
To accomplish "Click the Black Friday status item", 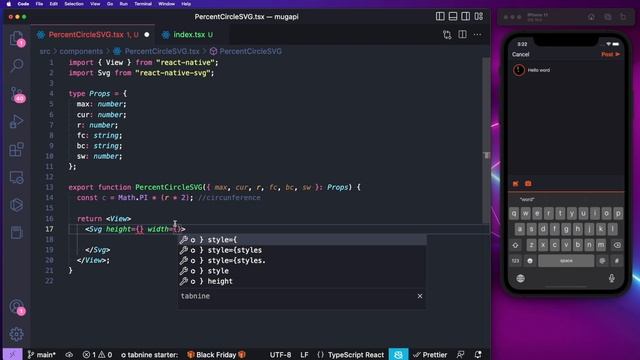I will click(216, 355).
